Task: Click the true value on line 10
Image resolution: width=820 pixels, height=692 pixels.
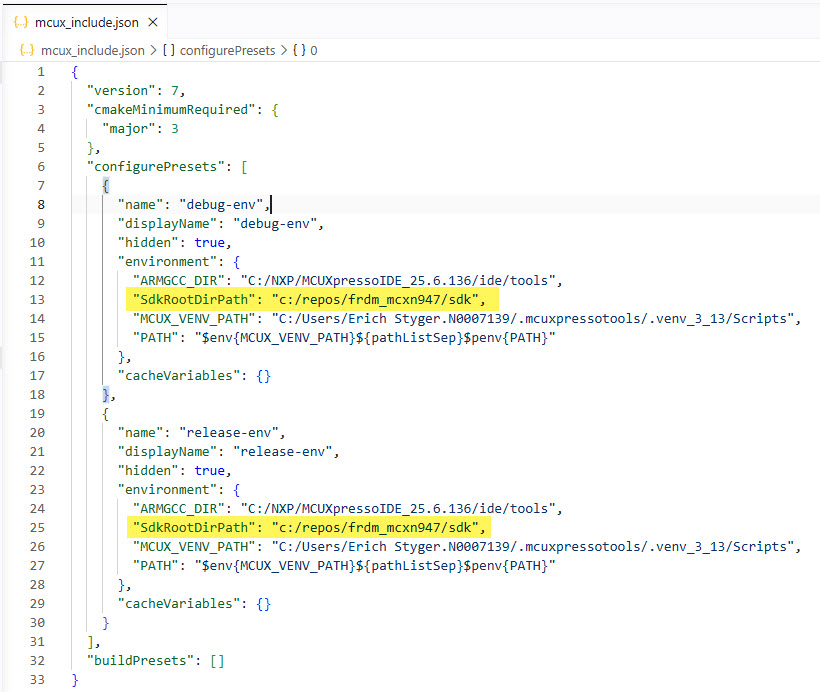Action: (211, 242)
